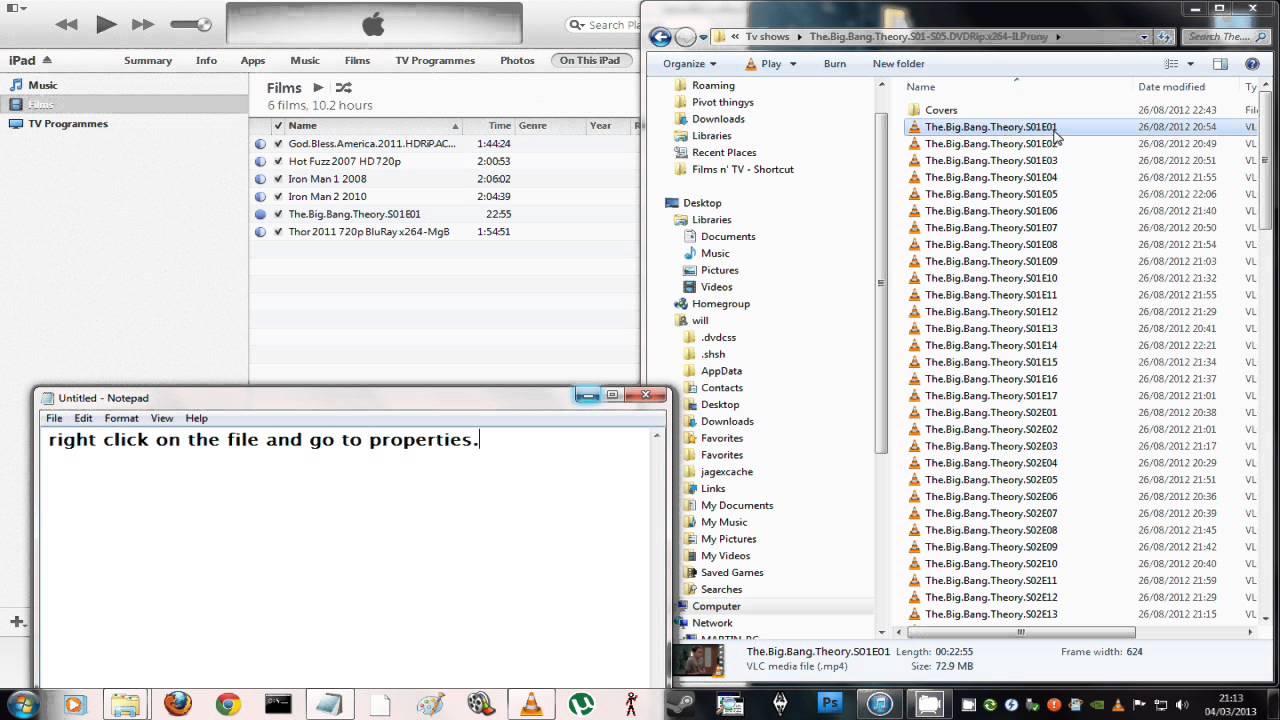Select The.Big.Bang.Theory.S02E01 file
1280x720 pixels.
pyautogui.click(x=991, y=412)
